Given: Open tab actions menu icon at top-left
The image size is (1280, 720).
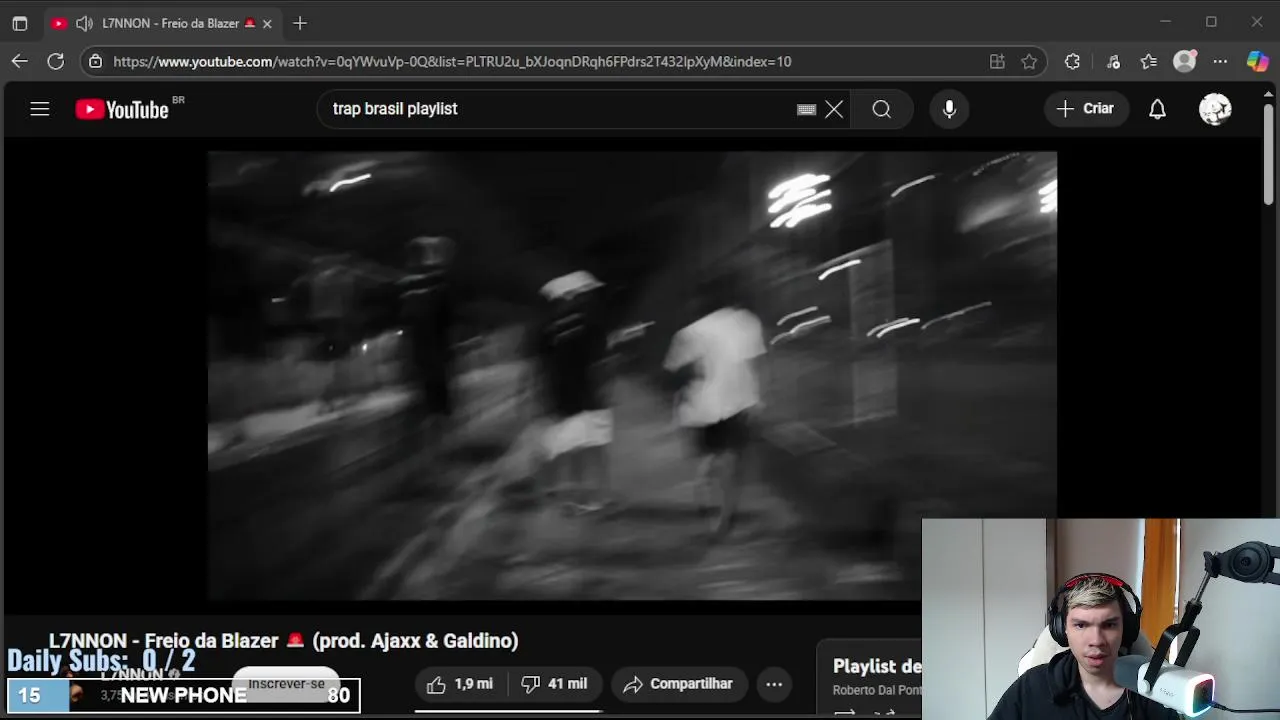Looking at the screenshot, I should point(20,23).
